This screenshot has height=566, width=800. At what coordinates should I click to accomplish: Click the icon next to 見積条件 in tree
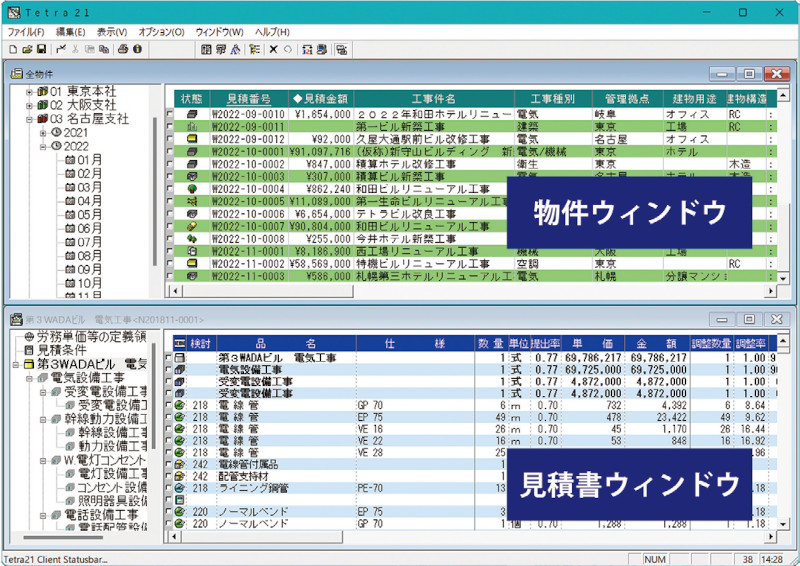pyautogui.click(x=29, y=351)
